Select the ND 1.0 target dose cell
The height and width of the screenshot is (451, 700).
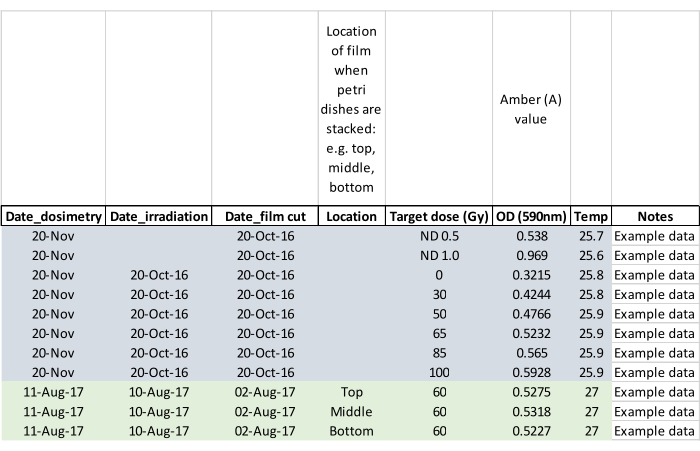(439, 255)
